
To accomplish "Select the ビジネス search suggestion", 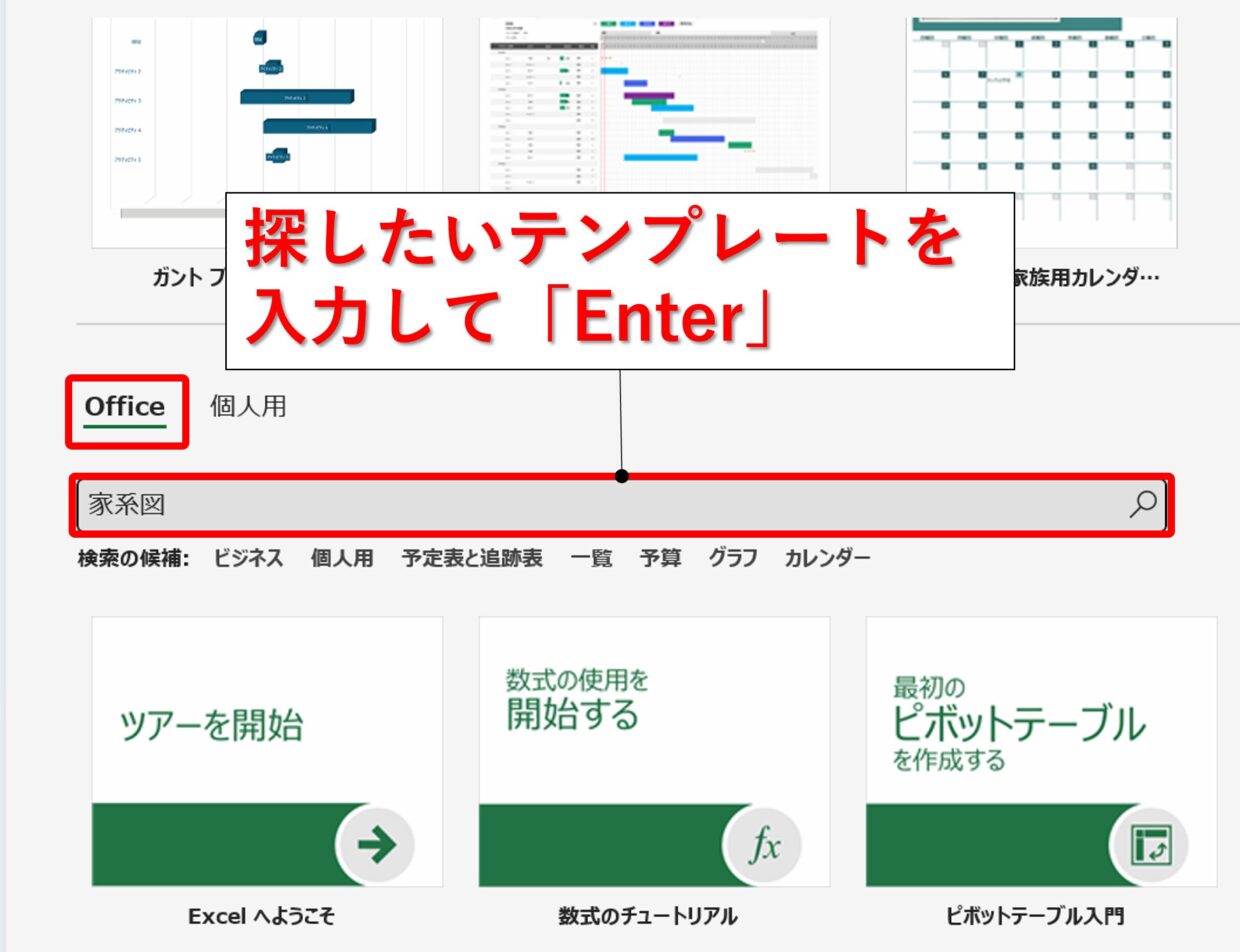I will click(x=248, y=558).
